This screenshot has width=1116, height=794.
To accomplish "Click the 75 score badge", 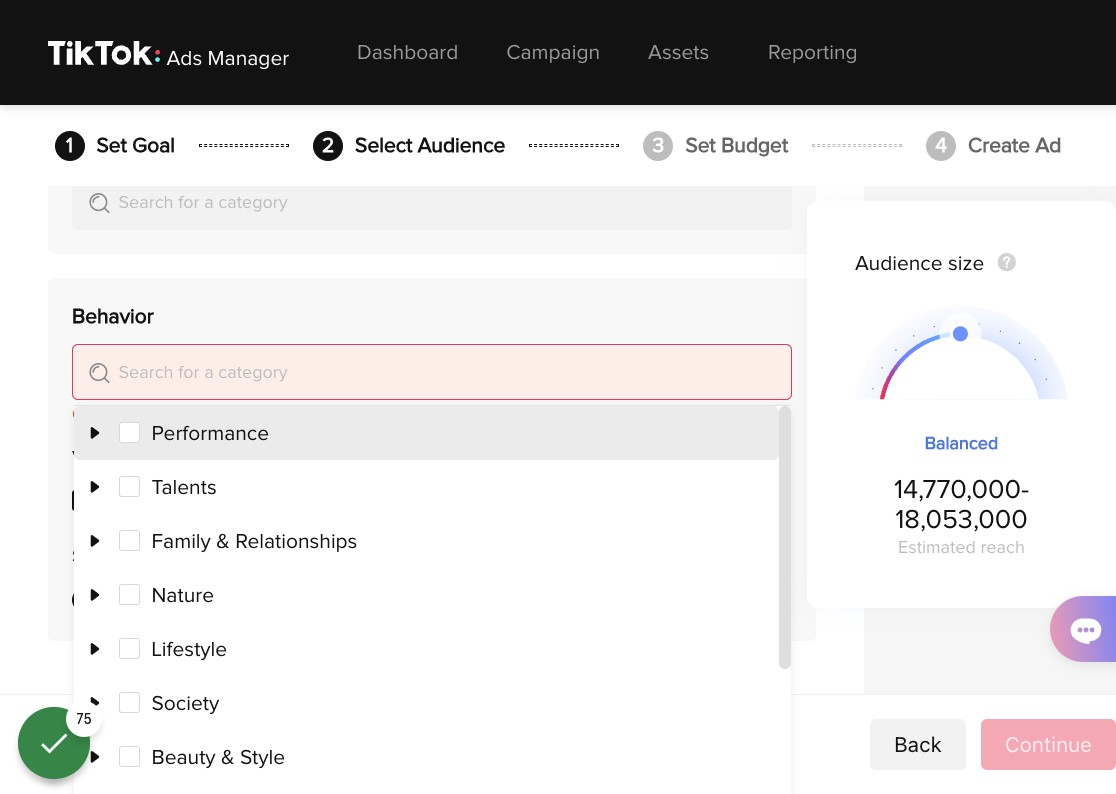I will pos(84,719).
